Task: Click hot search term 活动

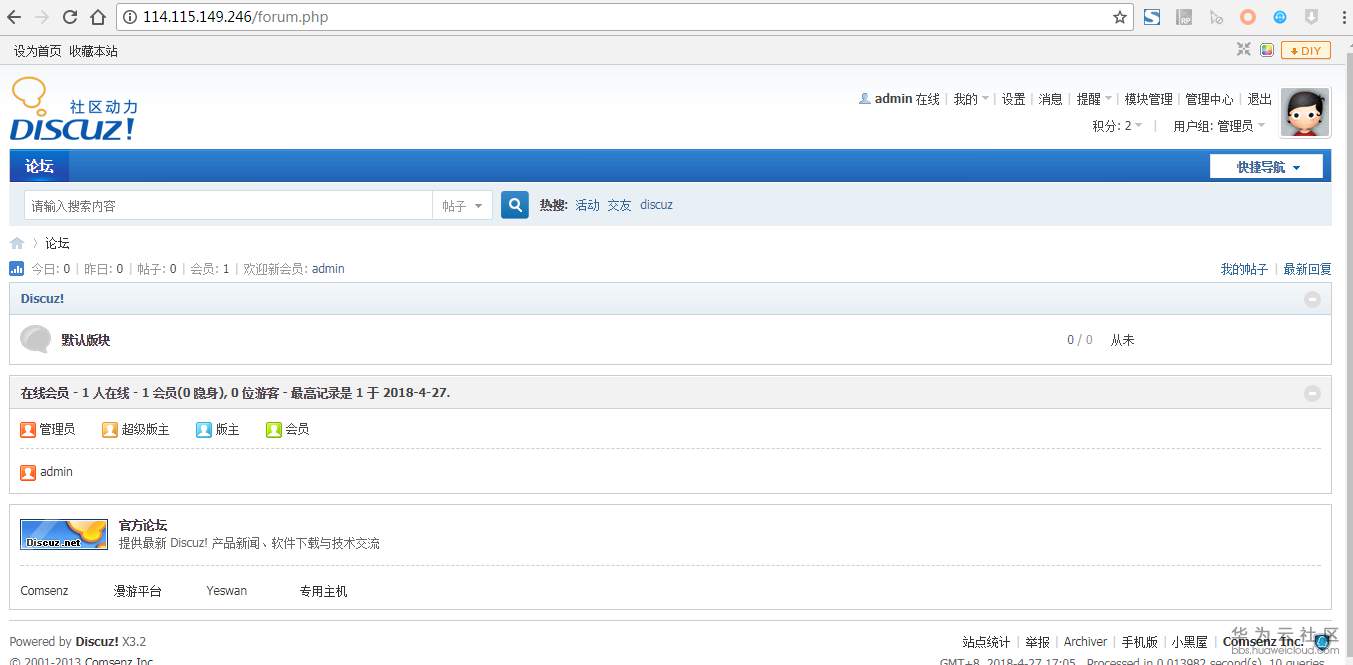Action: (587, 205)
